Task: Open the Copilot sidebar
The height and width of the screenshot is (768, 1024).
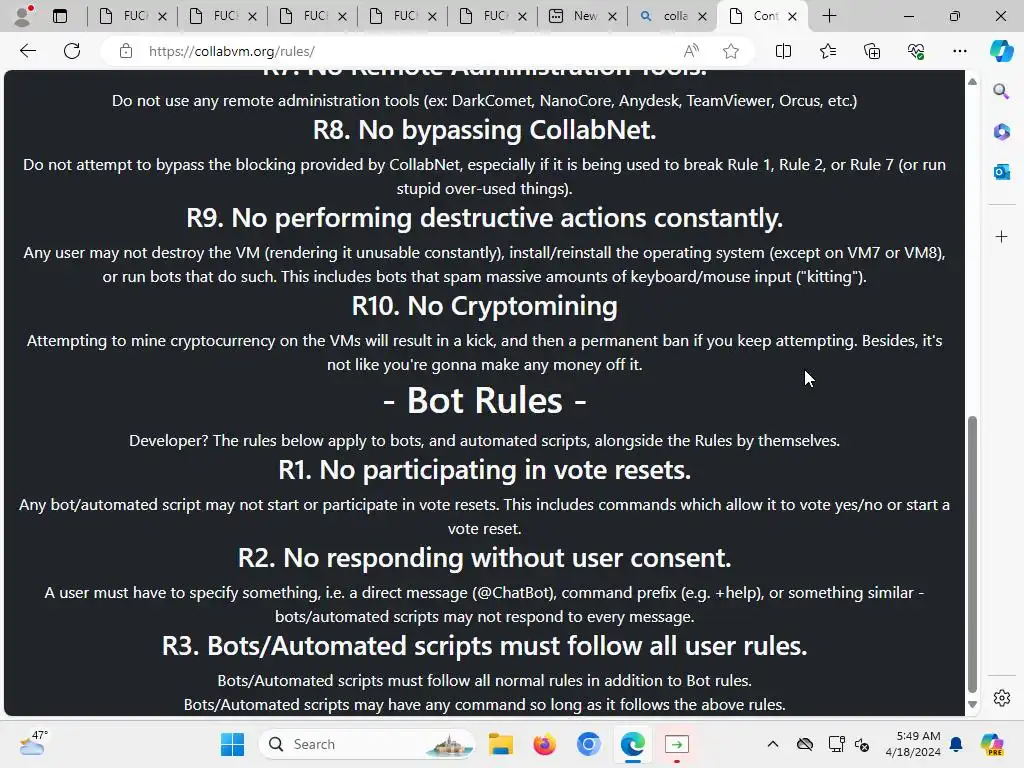Action: coord(1001,51)
